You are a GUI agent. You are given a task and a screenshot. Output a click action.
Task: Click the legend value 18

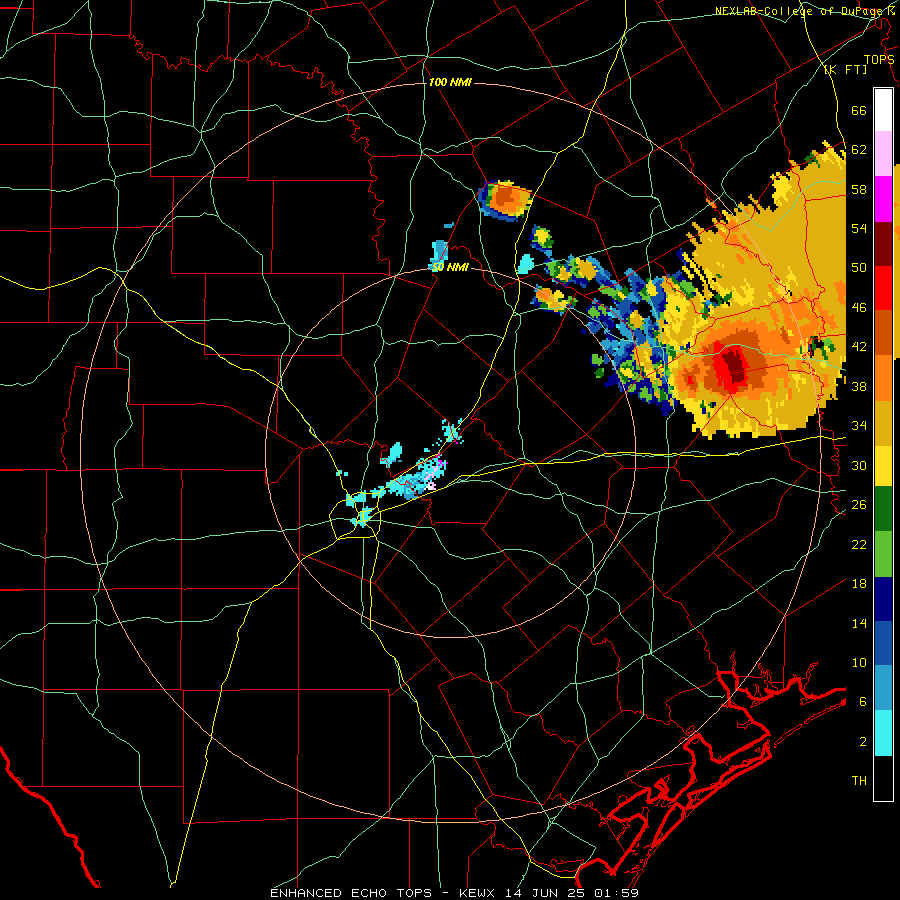click(859, 583)
